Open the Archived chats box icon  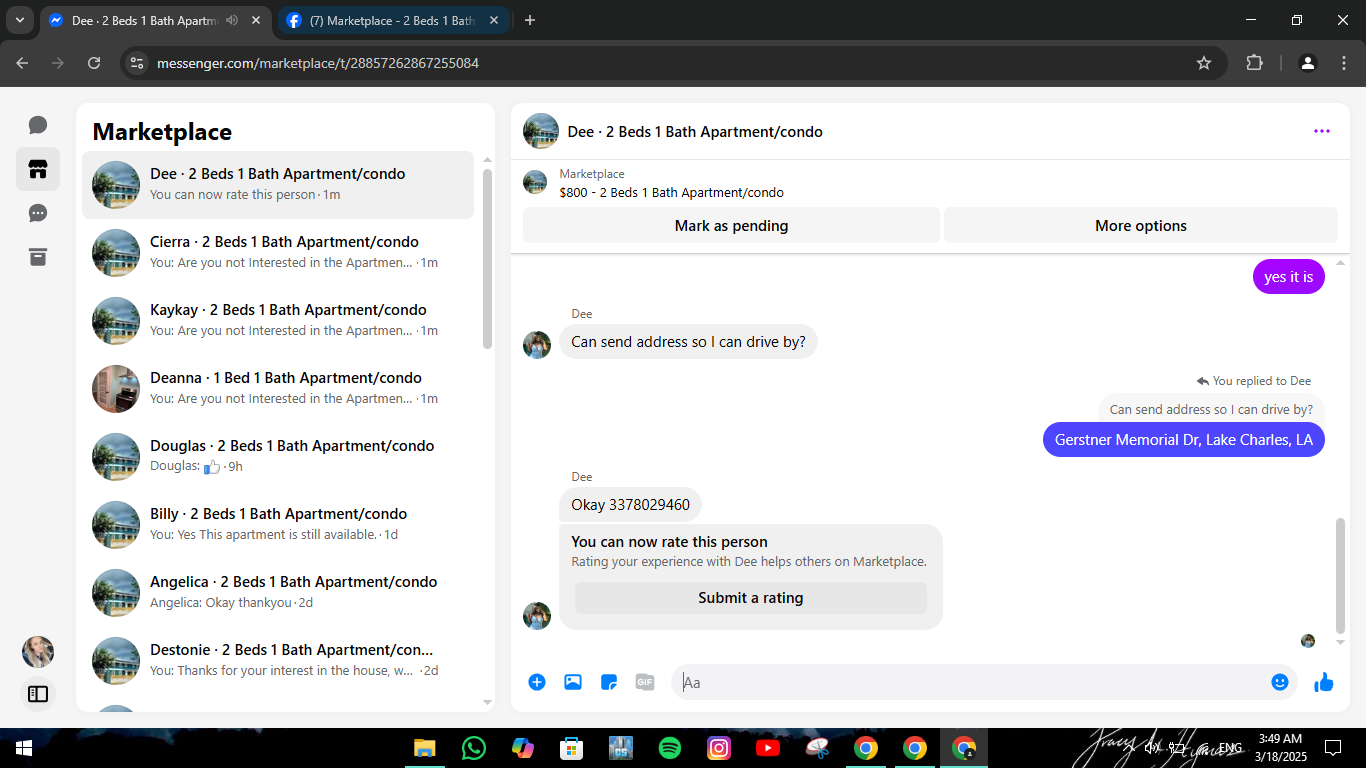(38, 257)
